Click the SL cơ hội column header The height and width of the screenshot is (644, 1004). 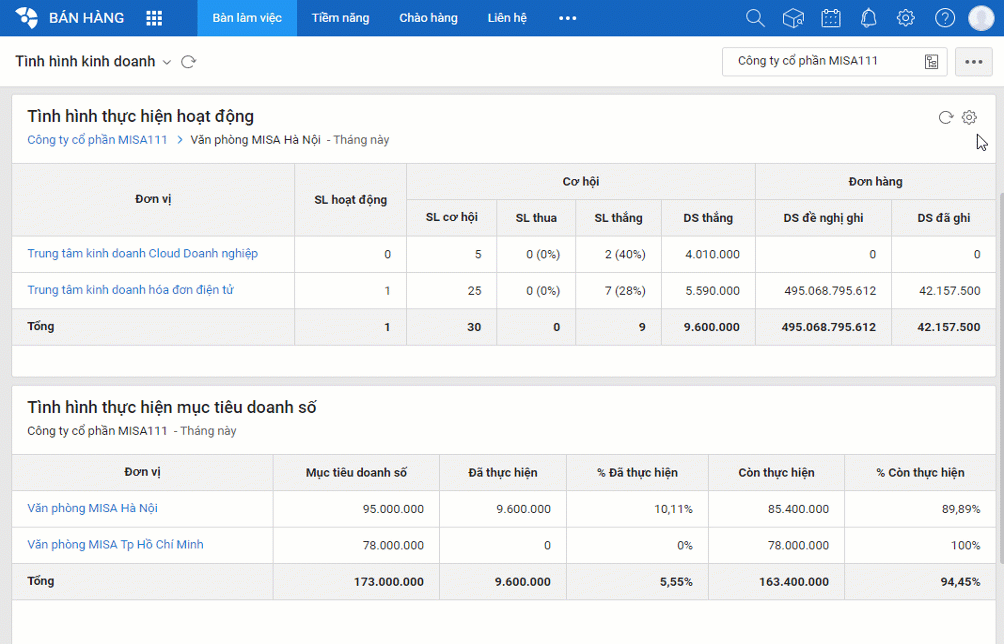(451, 218)
